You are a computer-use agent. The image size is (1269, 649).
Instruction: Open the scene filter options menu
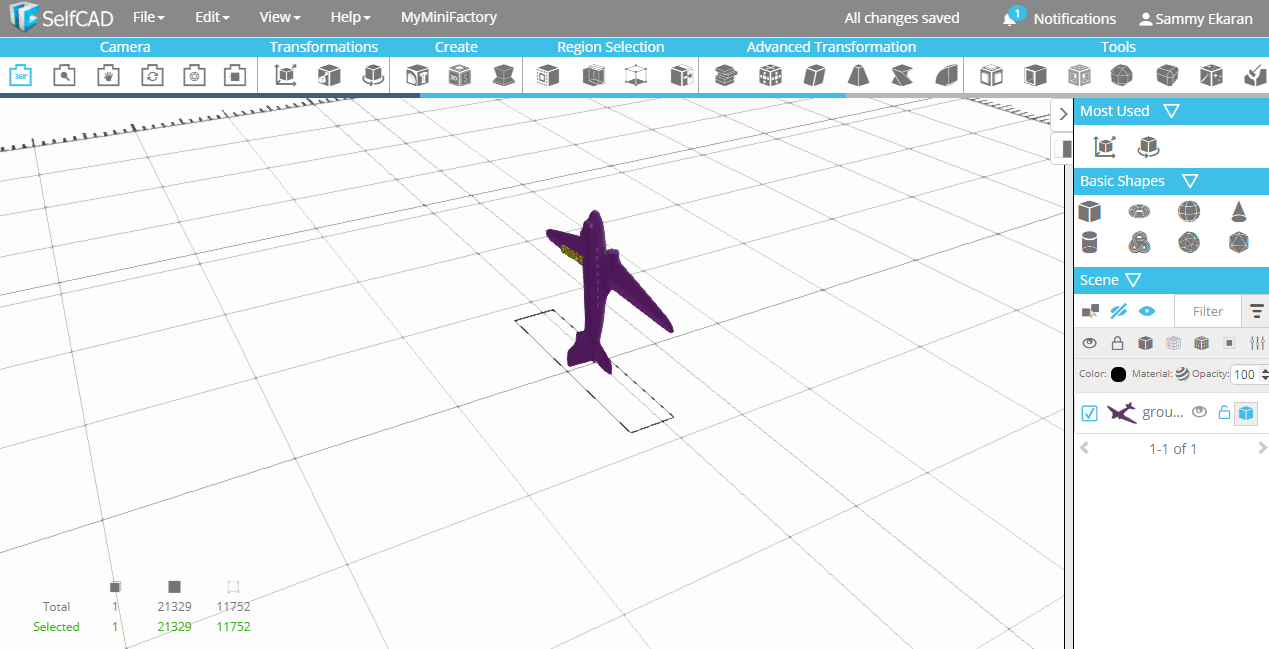click(x=1257, y=311)
